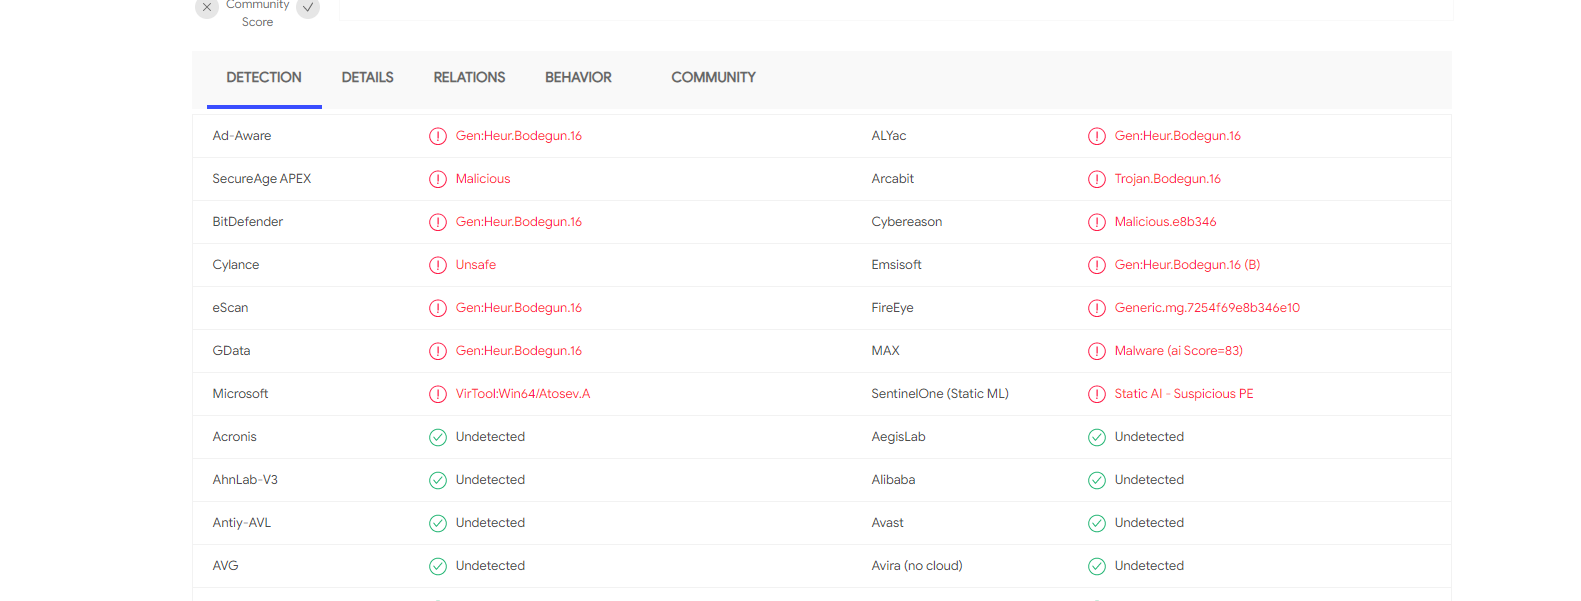Switch to the BEHAVIOR tab
The height and width of the screenshot is (601, 1581).
point(578,77)
